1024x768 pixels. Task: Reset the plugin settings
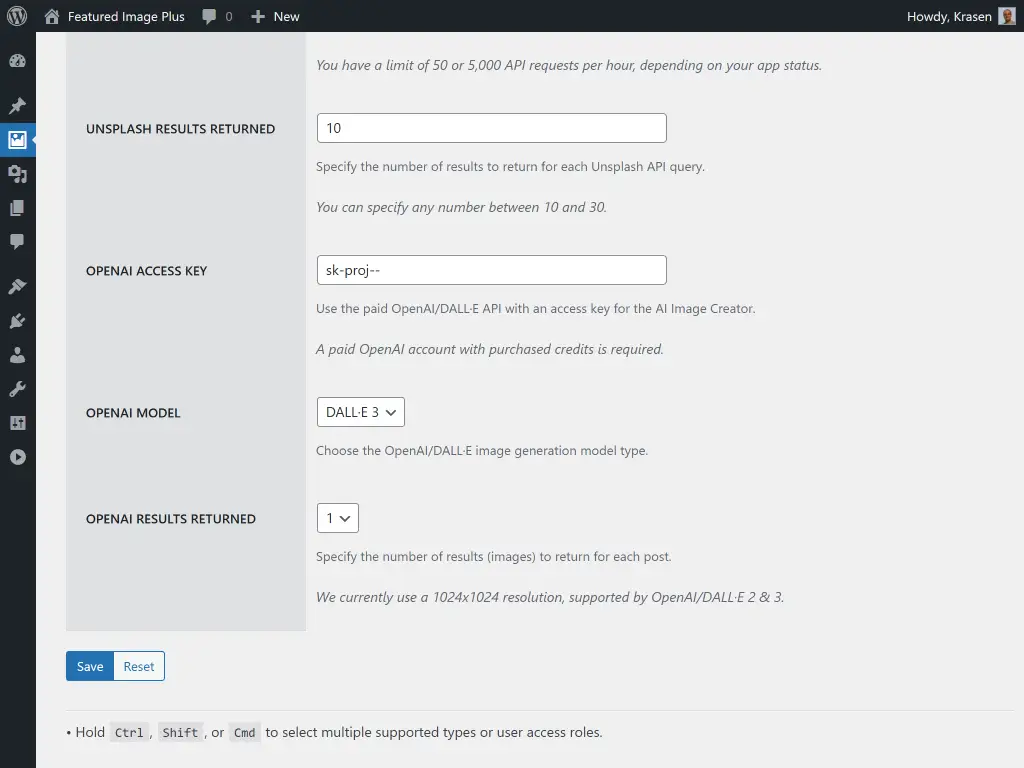pyautogui.click(x=139, y=666)
